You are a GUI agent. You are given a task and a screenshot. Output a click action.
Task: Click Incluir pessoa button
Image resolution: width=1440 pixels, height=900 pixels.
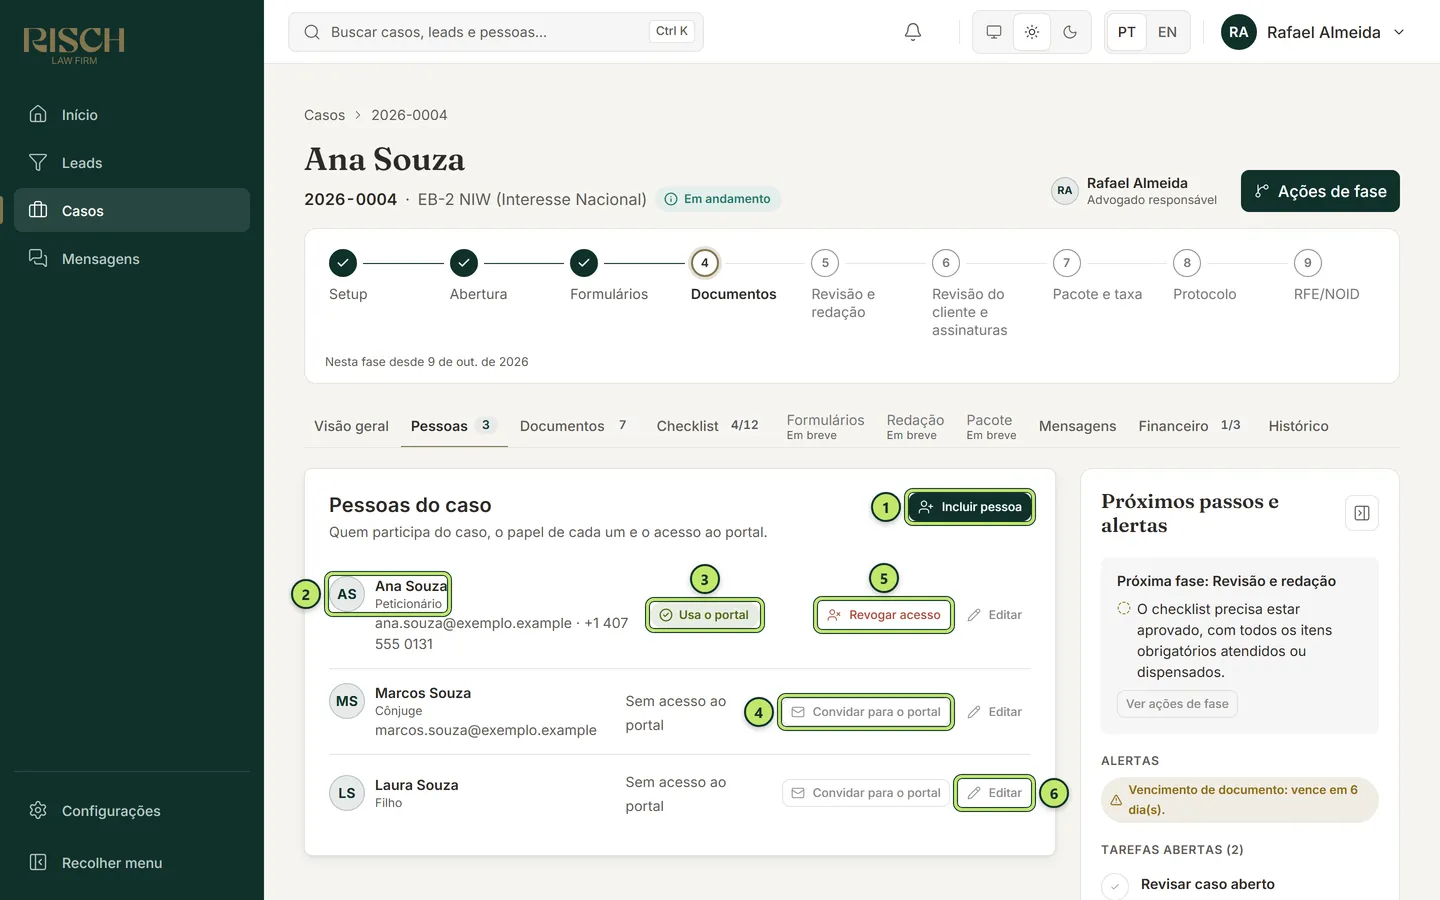(970, 507)
